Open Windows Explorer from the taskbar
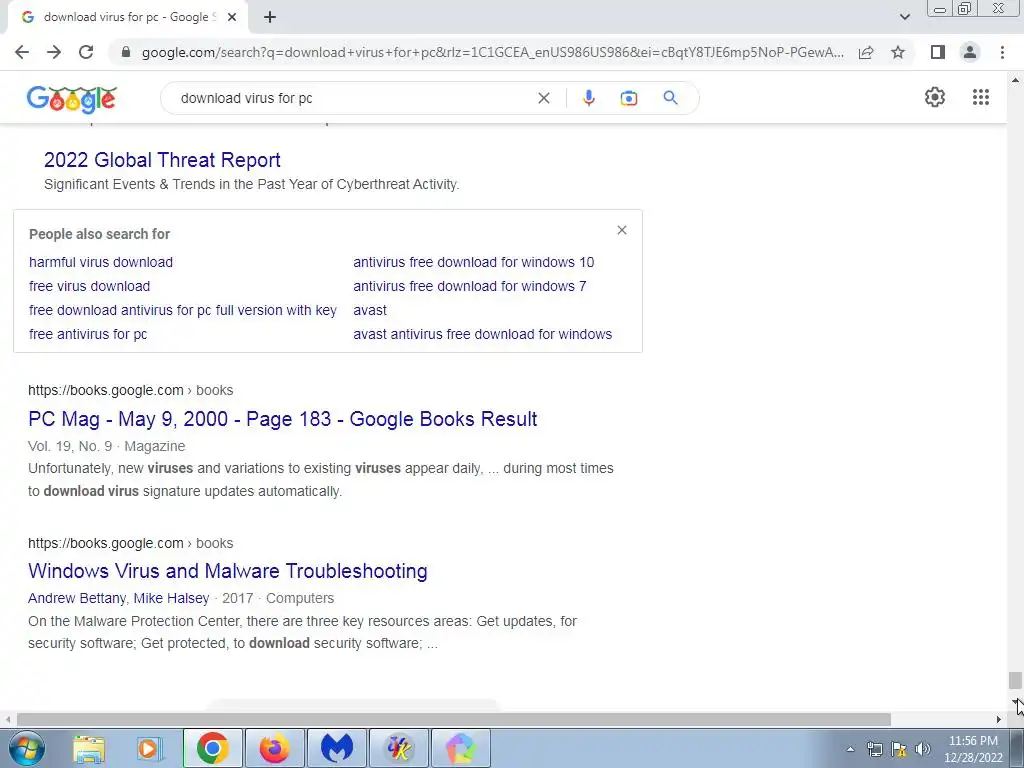 point(89,748)
